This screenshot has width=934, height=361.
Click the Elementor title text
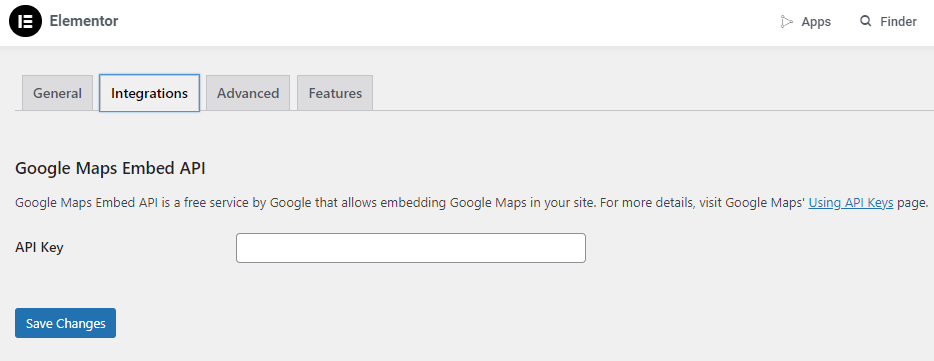point(84,21)
